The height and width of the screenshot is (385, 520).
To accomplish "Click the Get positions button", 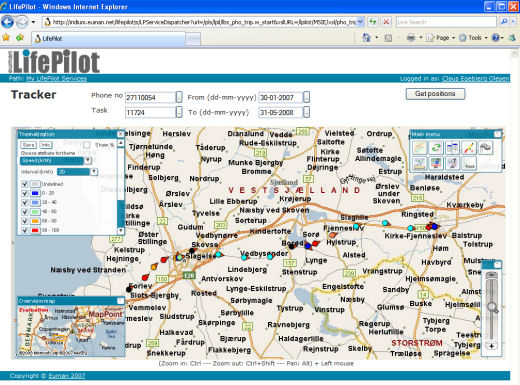I will click(x=435, y=94).
